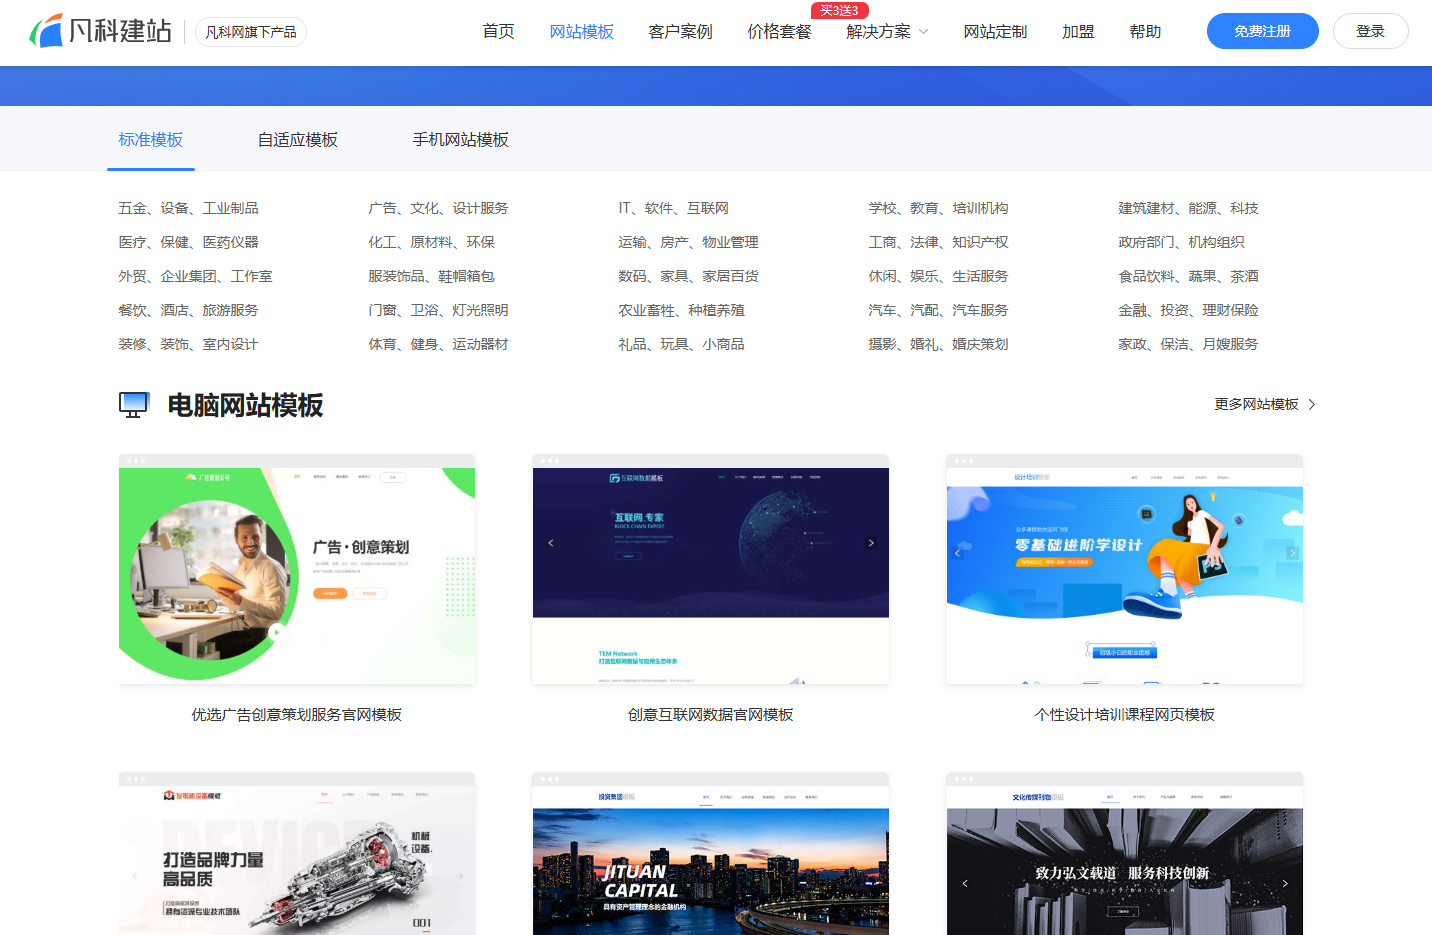This screenshot has height=935, width=1432.
Task: Open the 建筑建材、能源、科技 category
Action: (1188, 208)
